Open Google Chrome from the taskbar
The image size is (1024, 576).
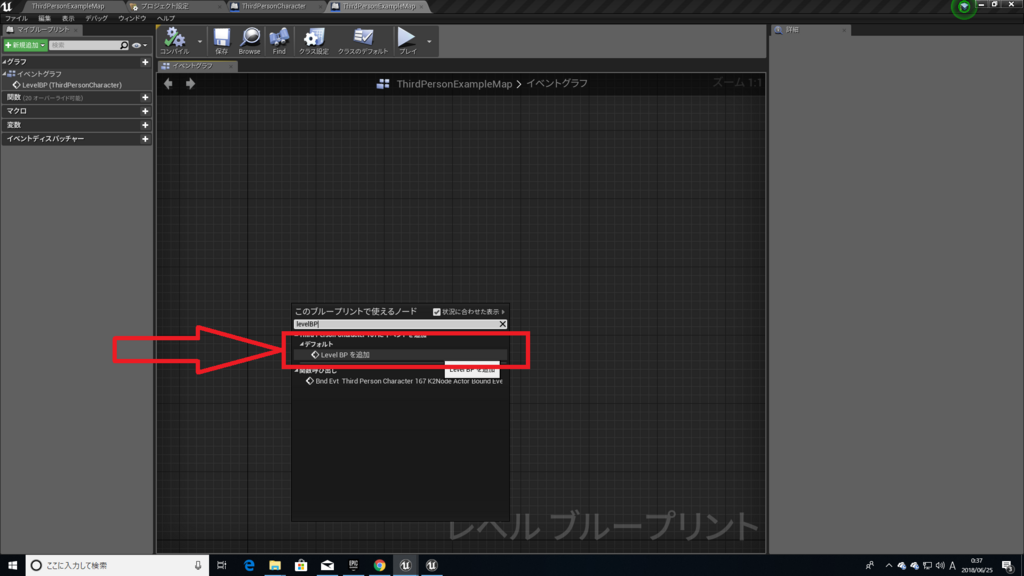tap(379, 566)
